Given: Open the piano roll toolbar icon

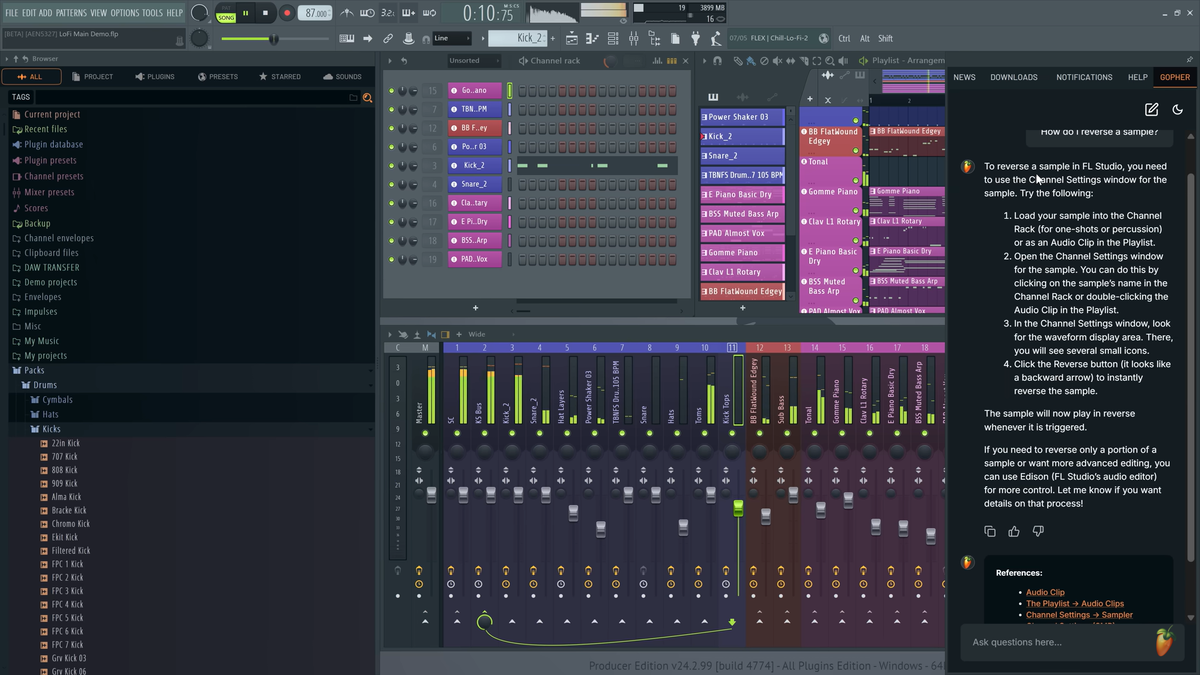Looking at the screenshot, I should coord(593,38).
